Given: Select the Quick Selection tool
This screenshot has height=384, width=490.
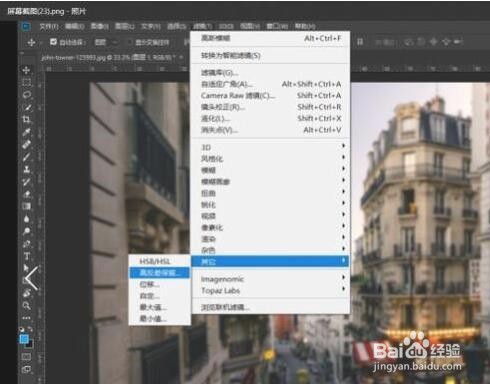Looking at the screenshot, I should point(26,107).
